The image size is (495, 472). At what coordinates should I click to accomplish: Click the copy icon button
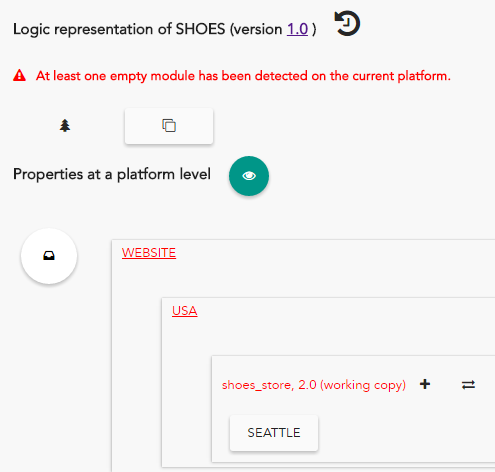pos(169,126)
